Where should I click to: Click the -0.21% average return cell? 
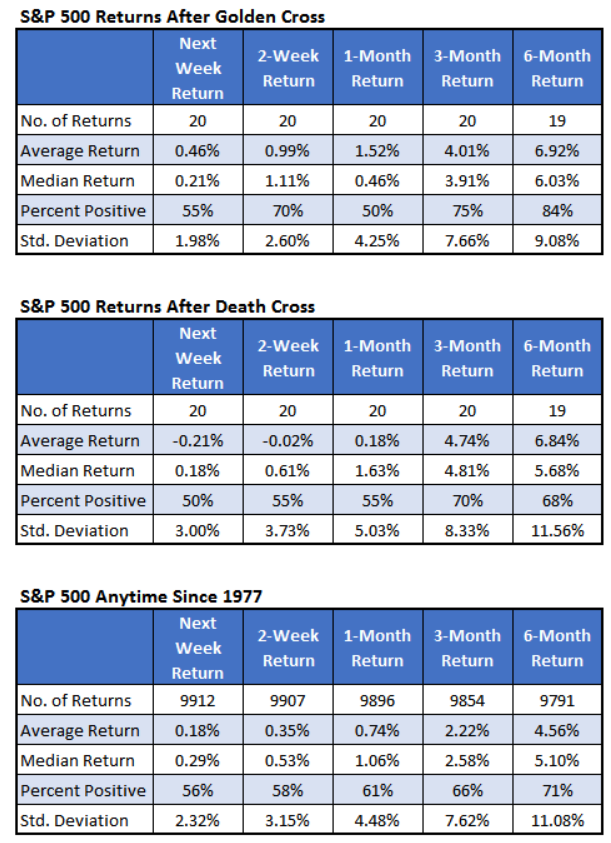pyautogui.click(x=198, y=441)
